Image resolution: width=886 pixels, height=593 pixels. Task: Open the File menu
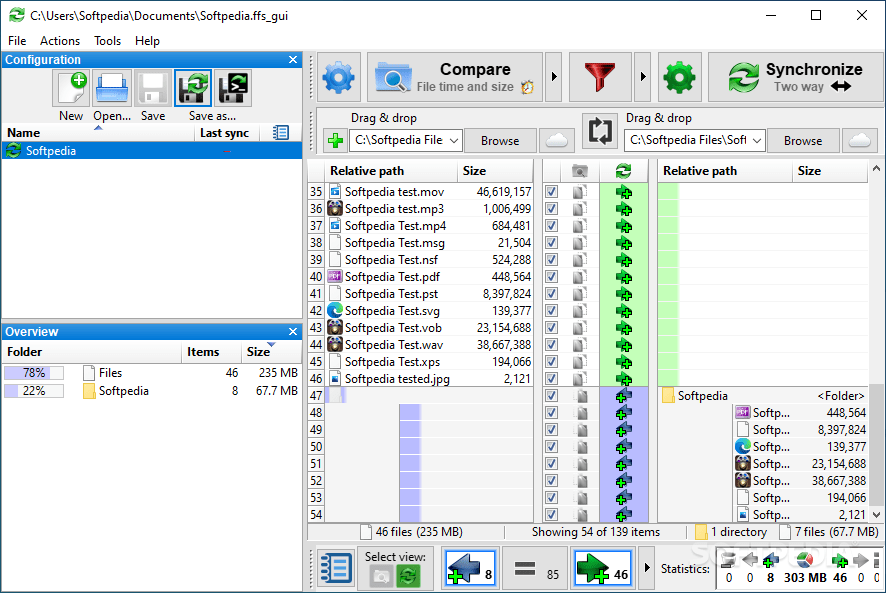(17, 41)
